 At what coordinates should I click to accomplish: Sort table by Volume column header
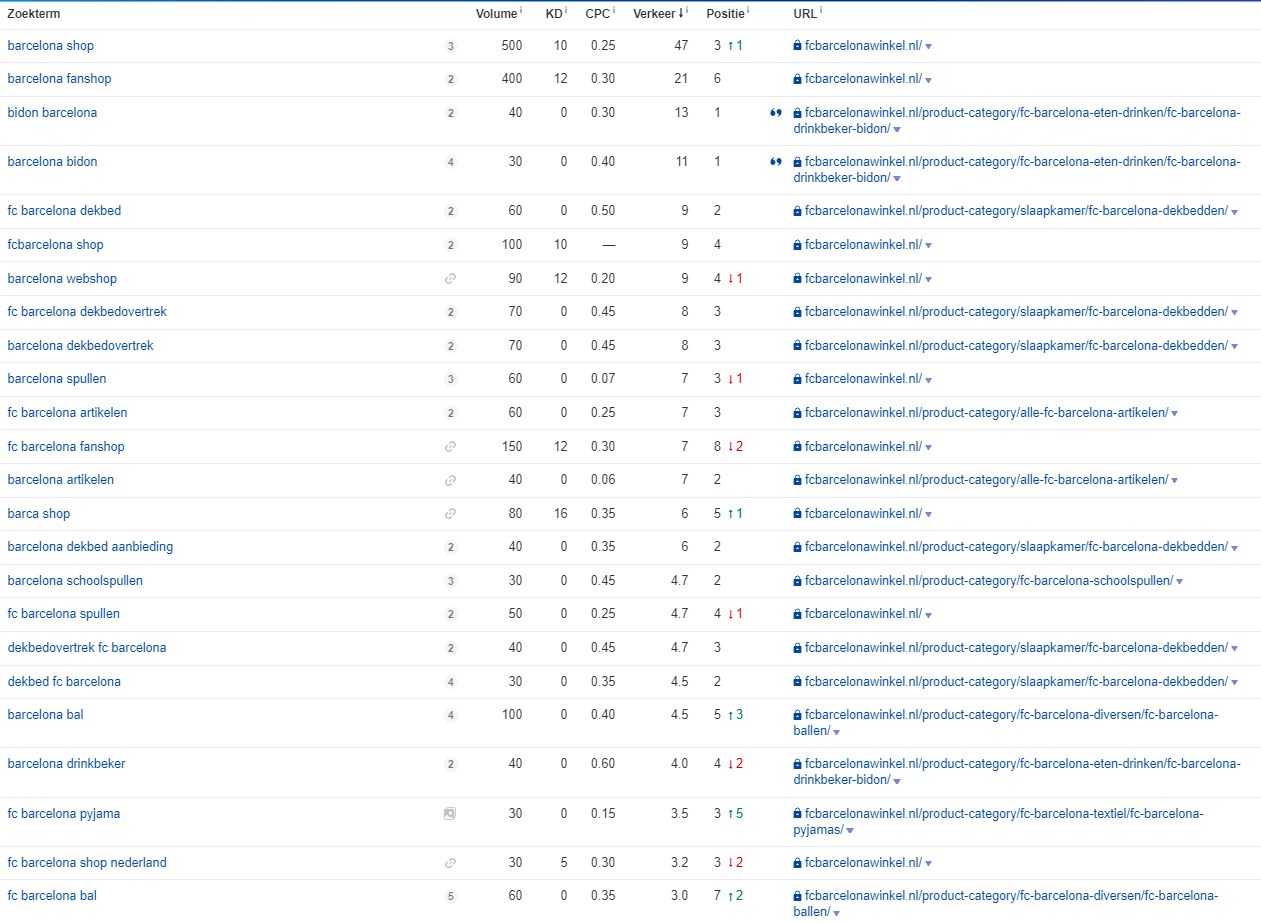(496, 13)
